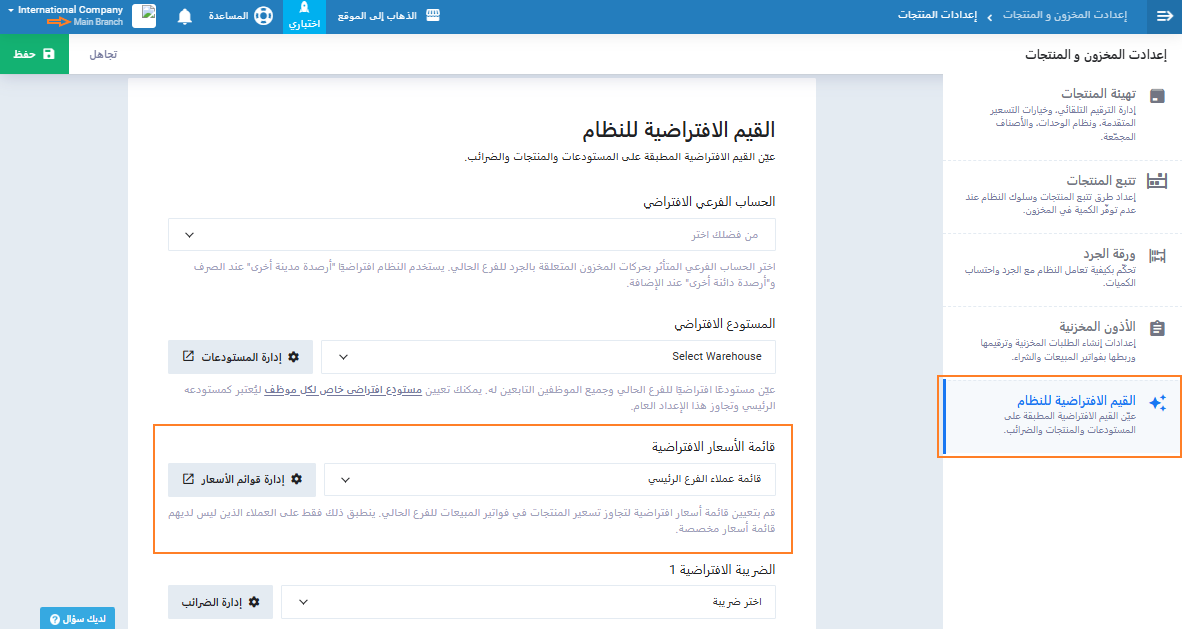The width and height of the screenshot is (1182, 629).
Task: Click the top-right navigation menu arrow icon
Action: [x=1164, y=17]
